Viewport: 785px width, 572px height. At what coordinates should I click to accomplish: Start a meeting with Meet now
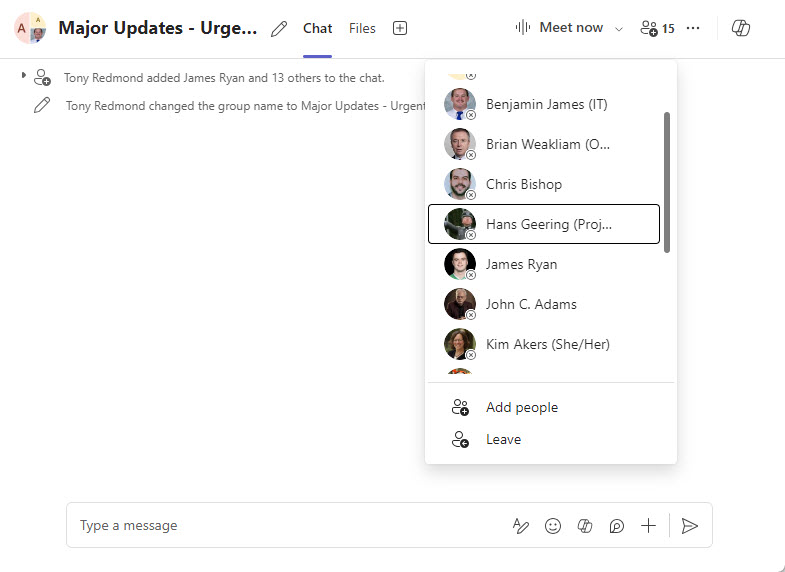pyautogui.click(x=559, y=28)
